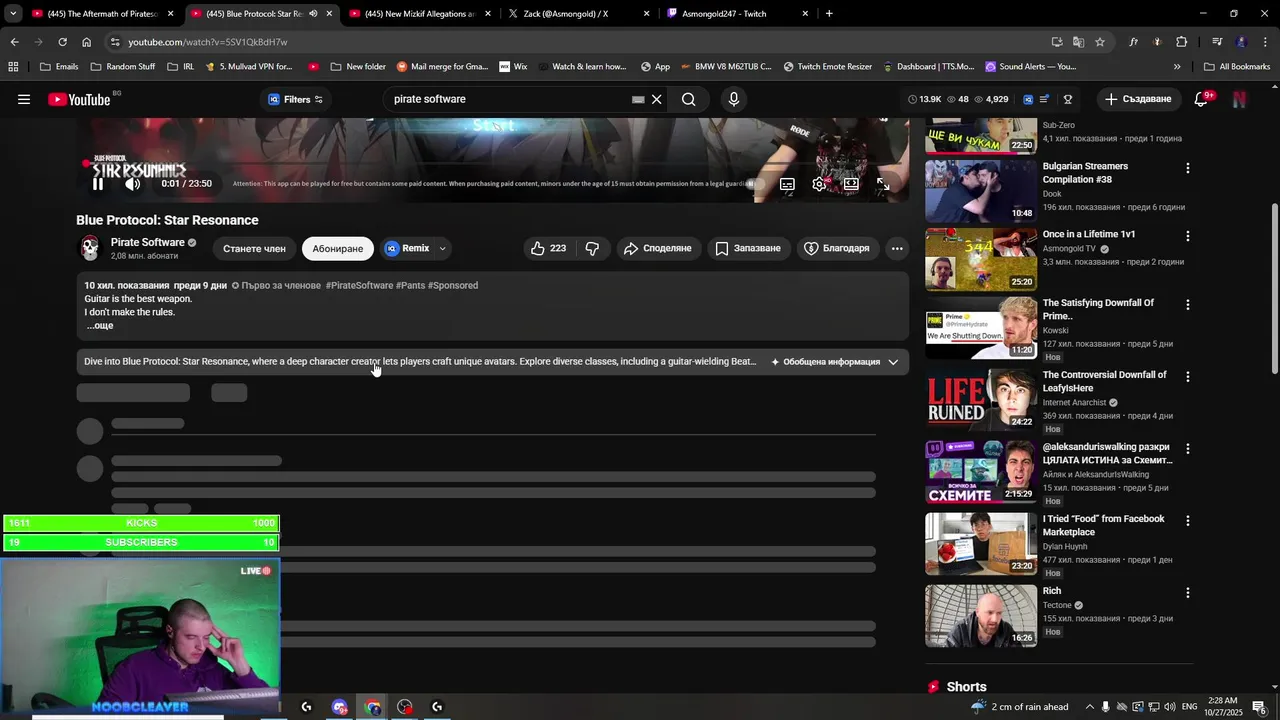This screenshot has height=720, width=1280.
Task: Open Chrome media controls icon
Action: (1217, 42)
